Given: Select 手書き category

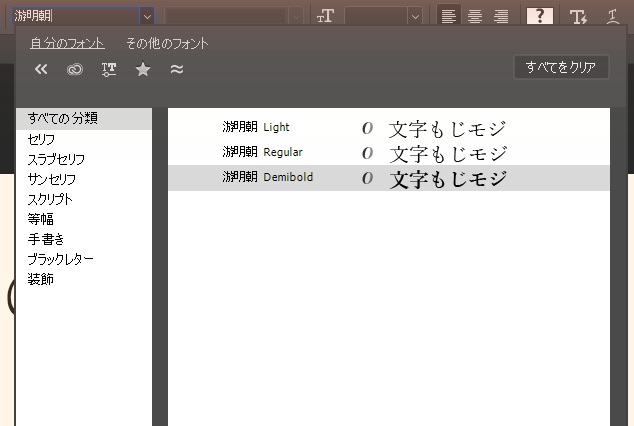Looking at the screenshot, I should [84, 239].
